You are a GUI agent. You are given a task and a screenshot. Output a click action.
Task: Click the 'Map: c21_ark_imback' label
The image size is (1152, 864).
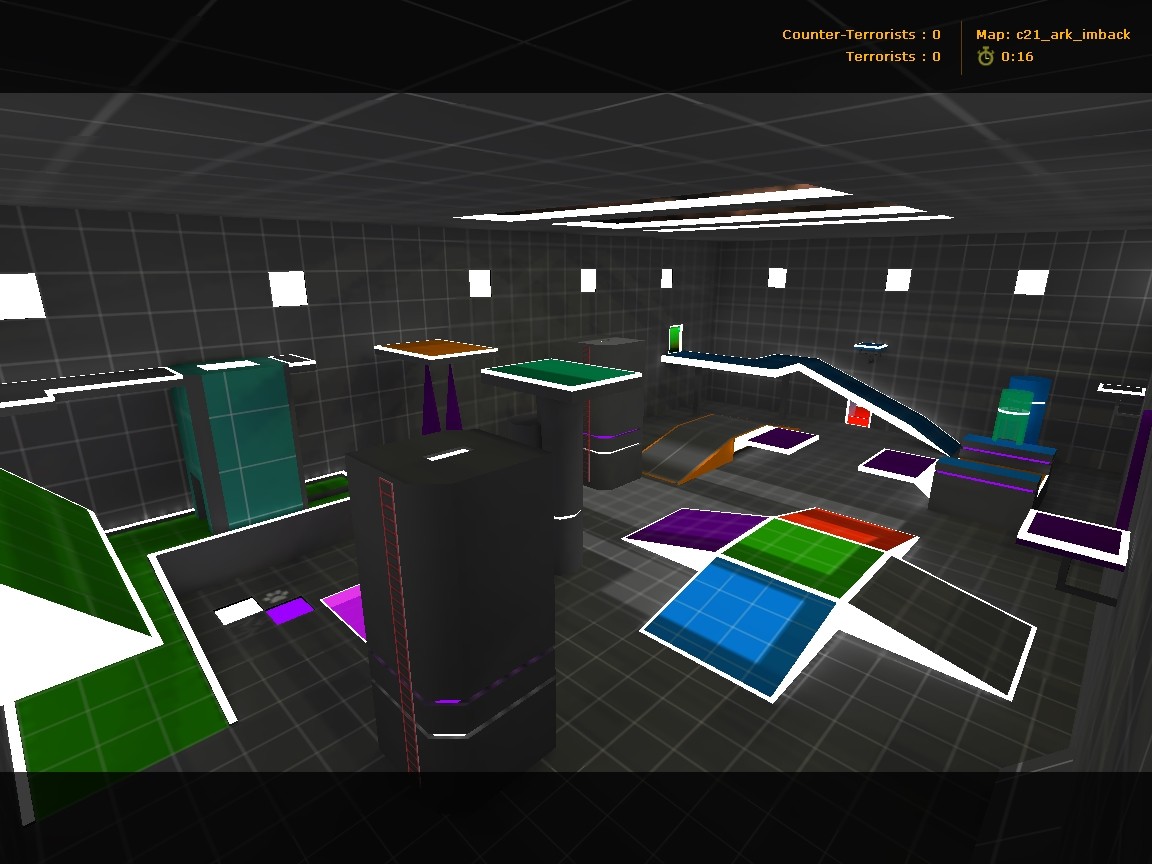1053,35
